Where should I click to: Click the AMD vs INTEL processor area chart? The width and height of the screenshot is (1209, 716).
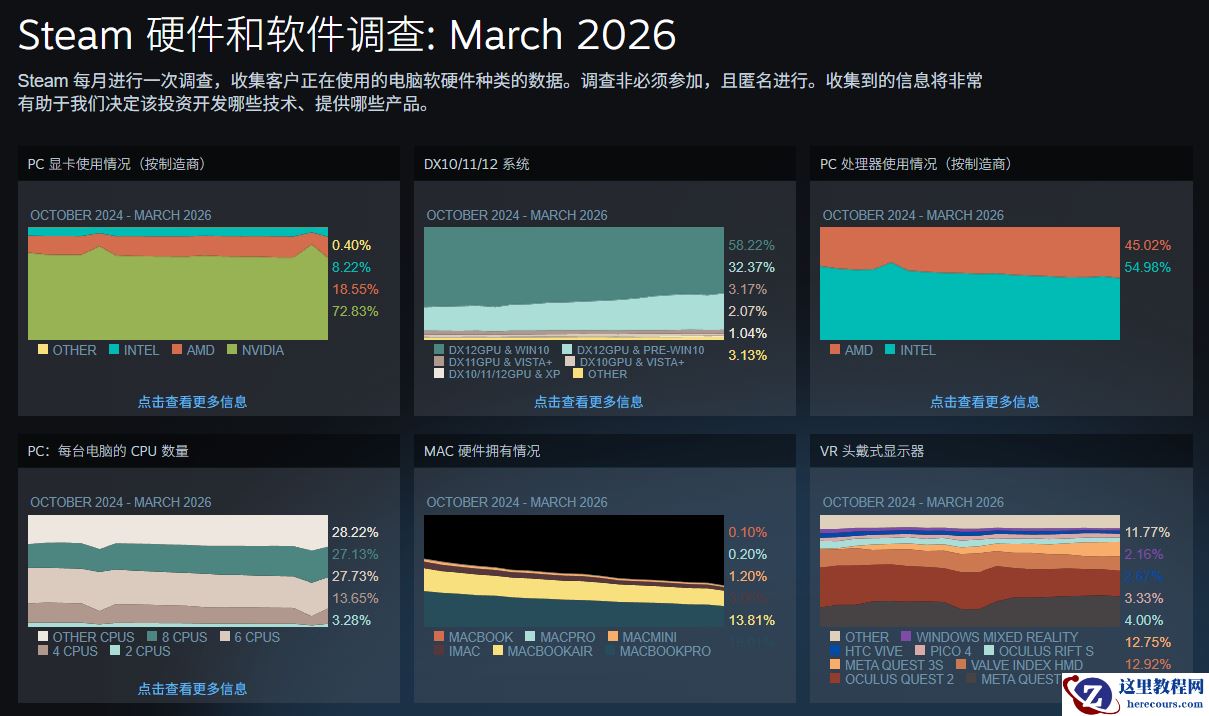click(970, 284)
